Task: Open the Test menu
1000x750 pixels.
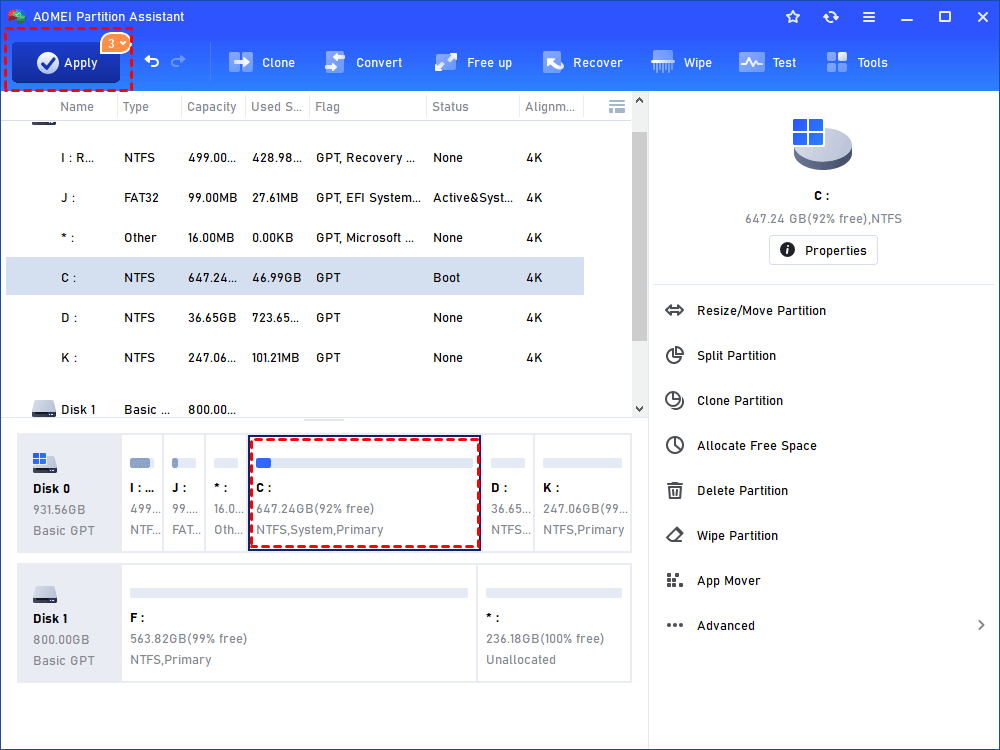Action: tap(768, 62)
